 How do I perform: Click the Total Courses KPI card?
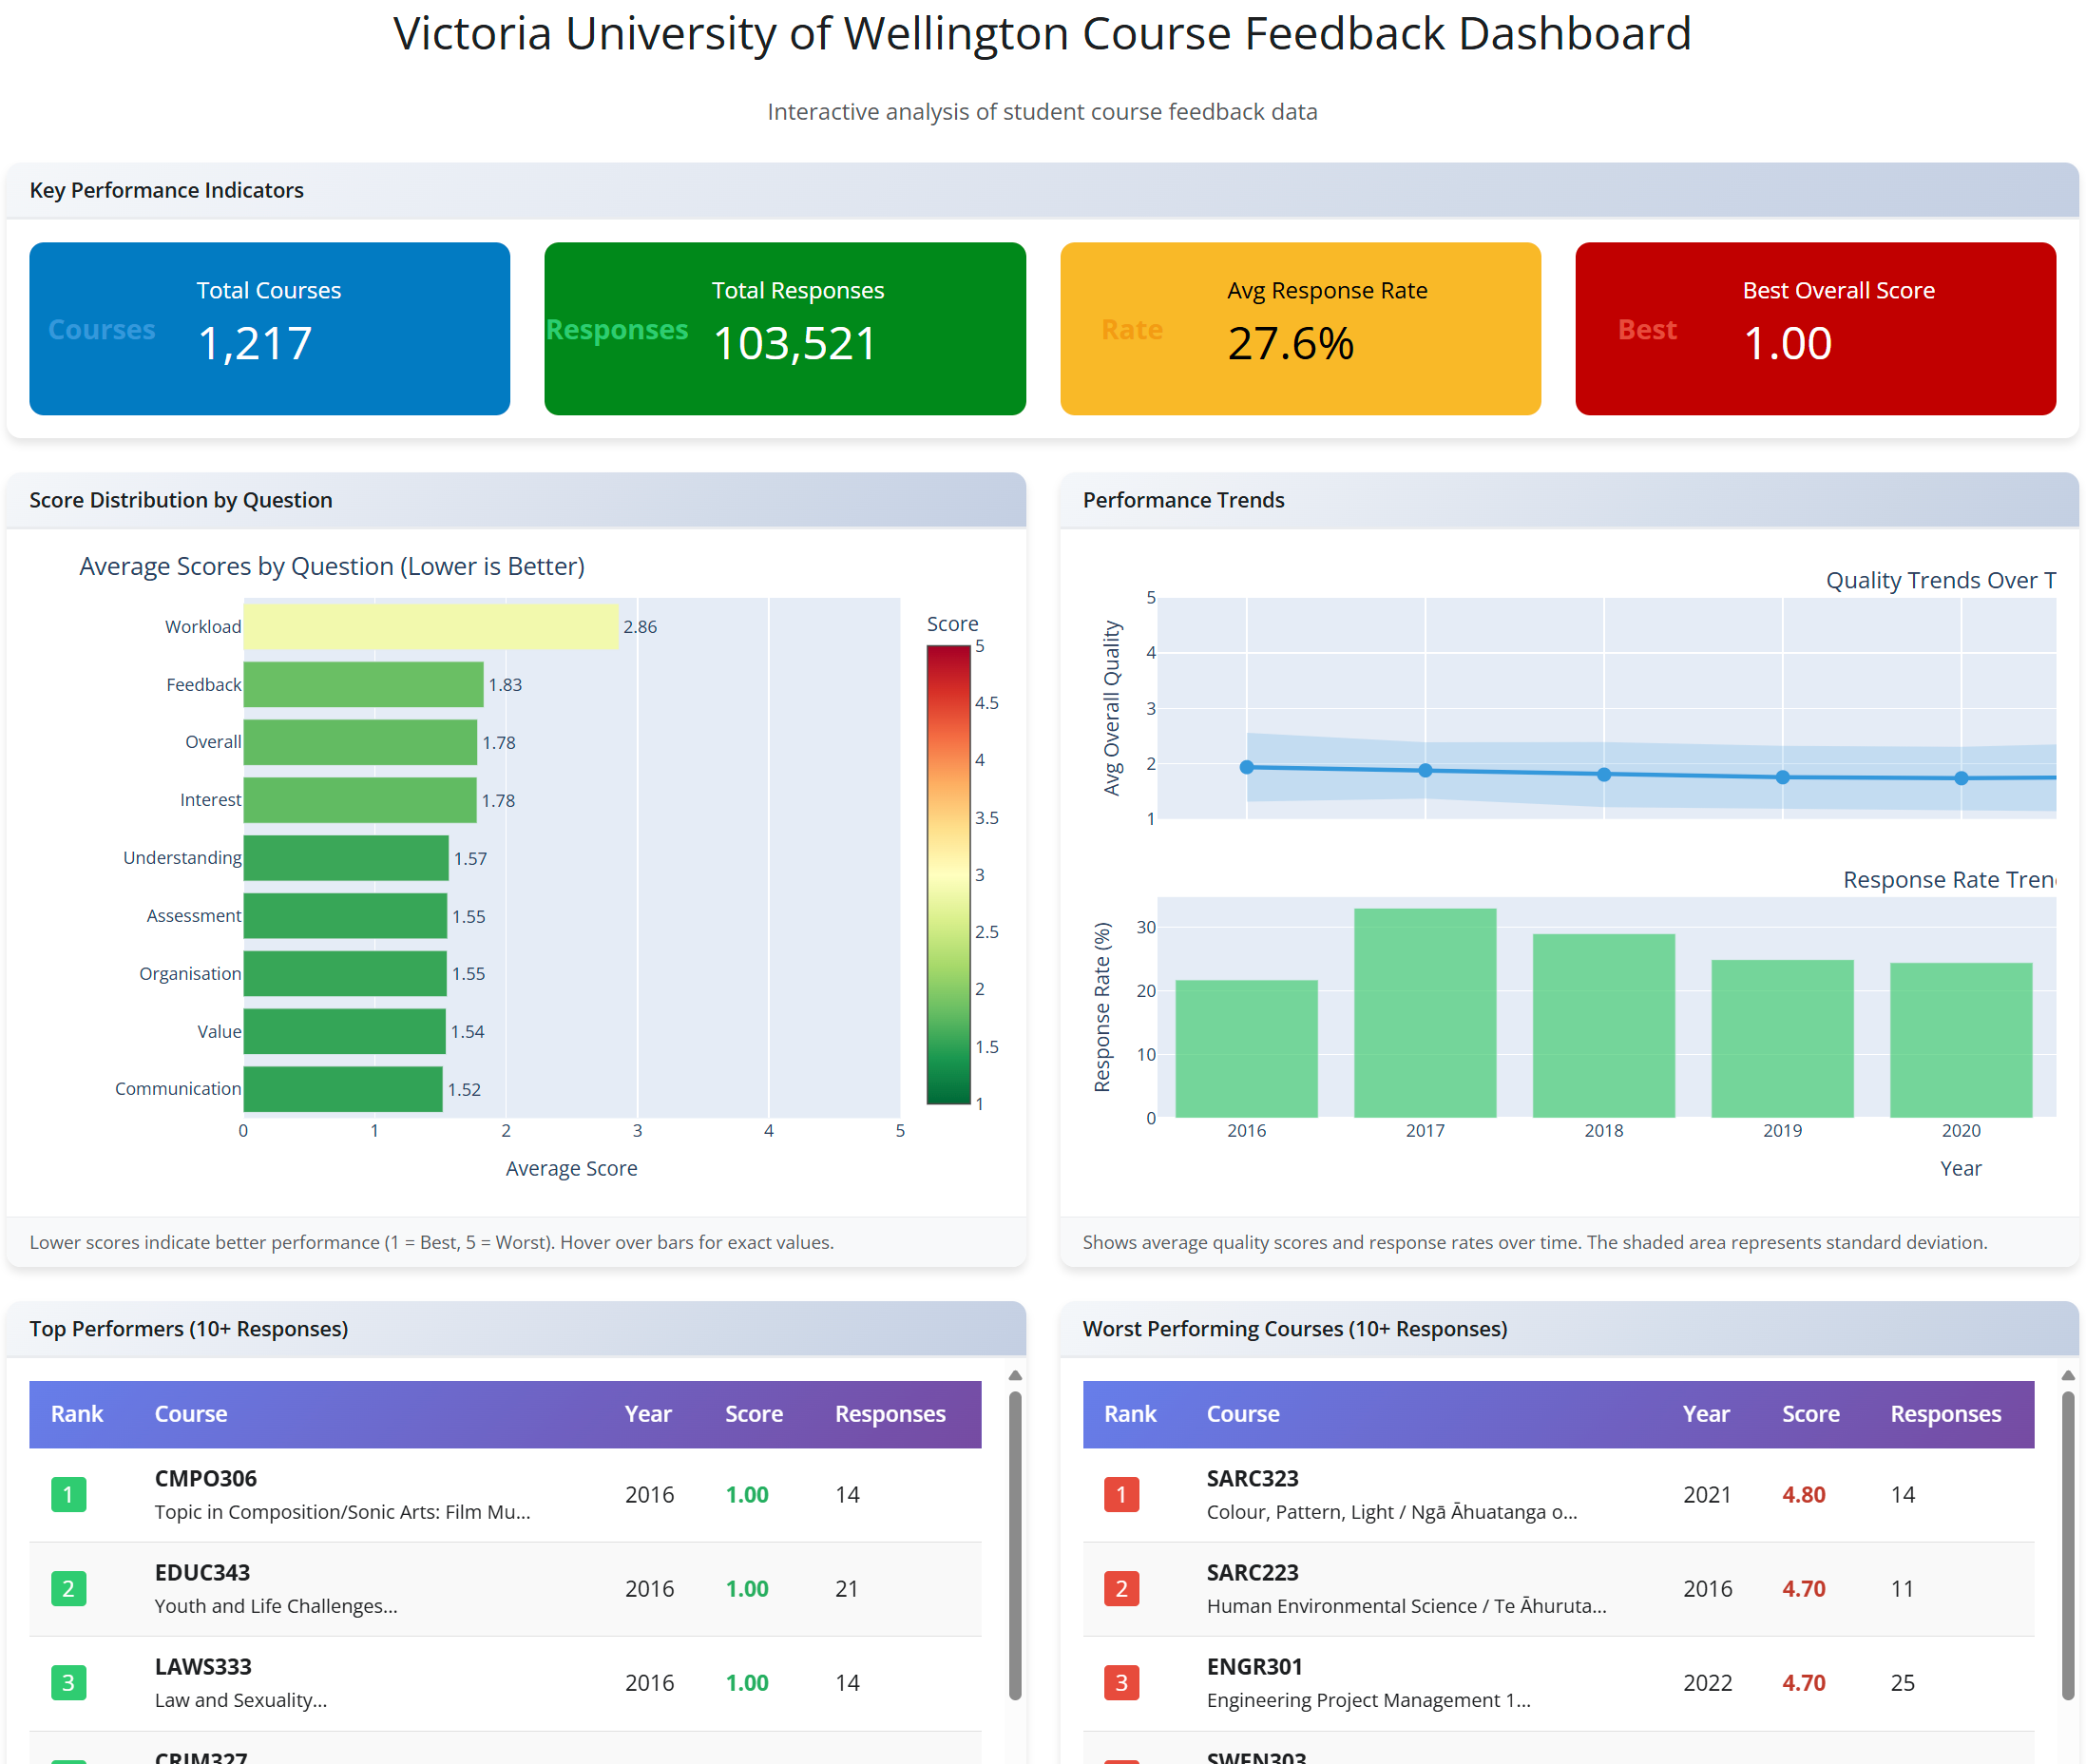pos(269,328)
